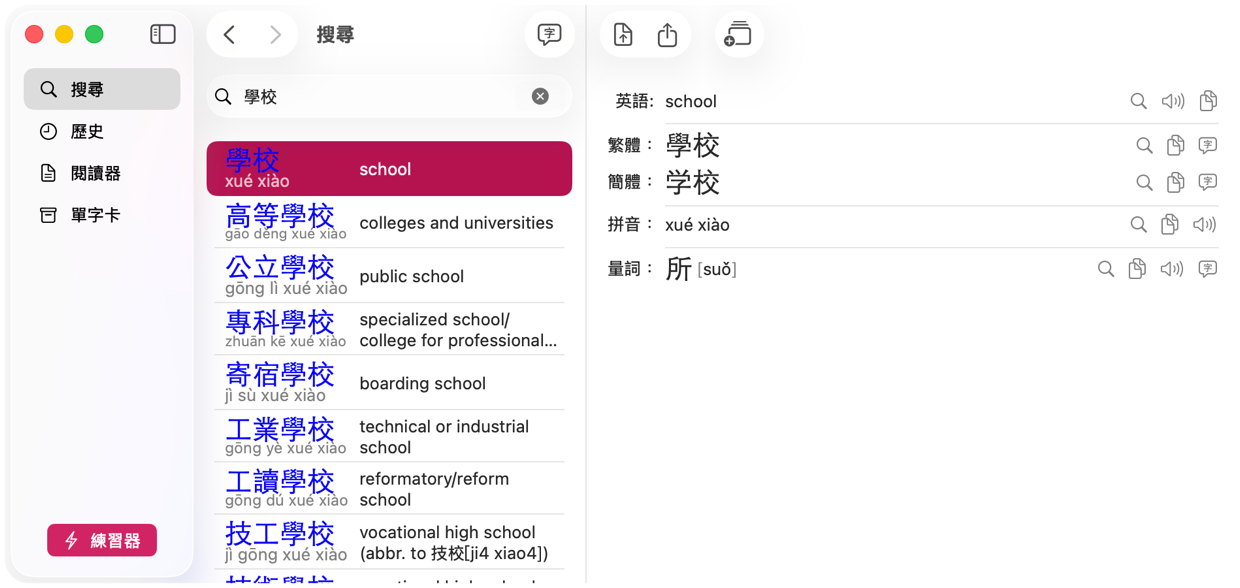Play pinyin pronunciation audio

[1205, 225]
